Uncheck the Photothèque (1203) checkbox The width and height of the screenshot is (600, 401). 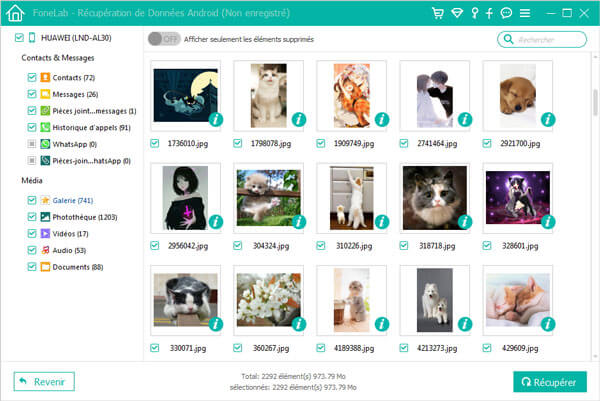pyautogui.click(x=32, y=217)
